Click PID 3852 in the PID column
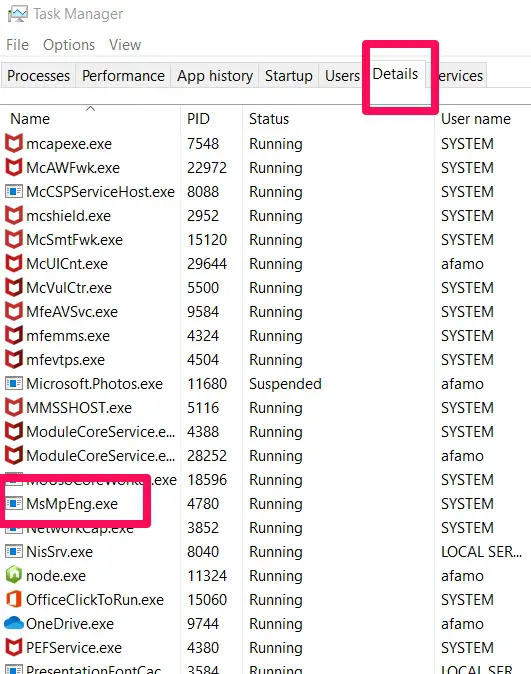 [x=203, y=527]
